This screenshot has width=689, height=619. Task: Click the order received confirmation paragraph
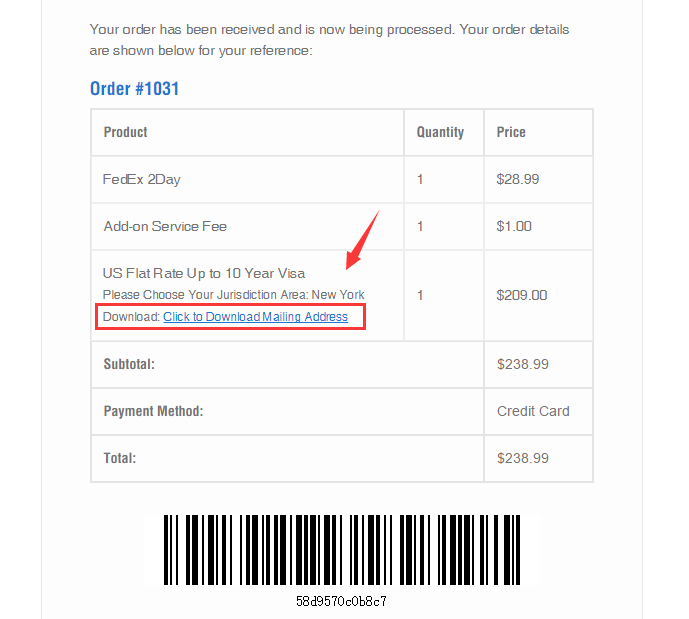point(329,39)
